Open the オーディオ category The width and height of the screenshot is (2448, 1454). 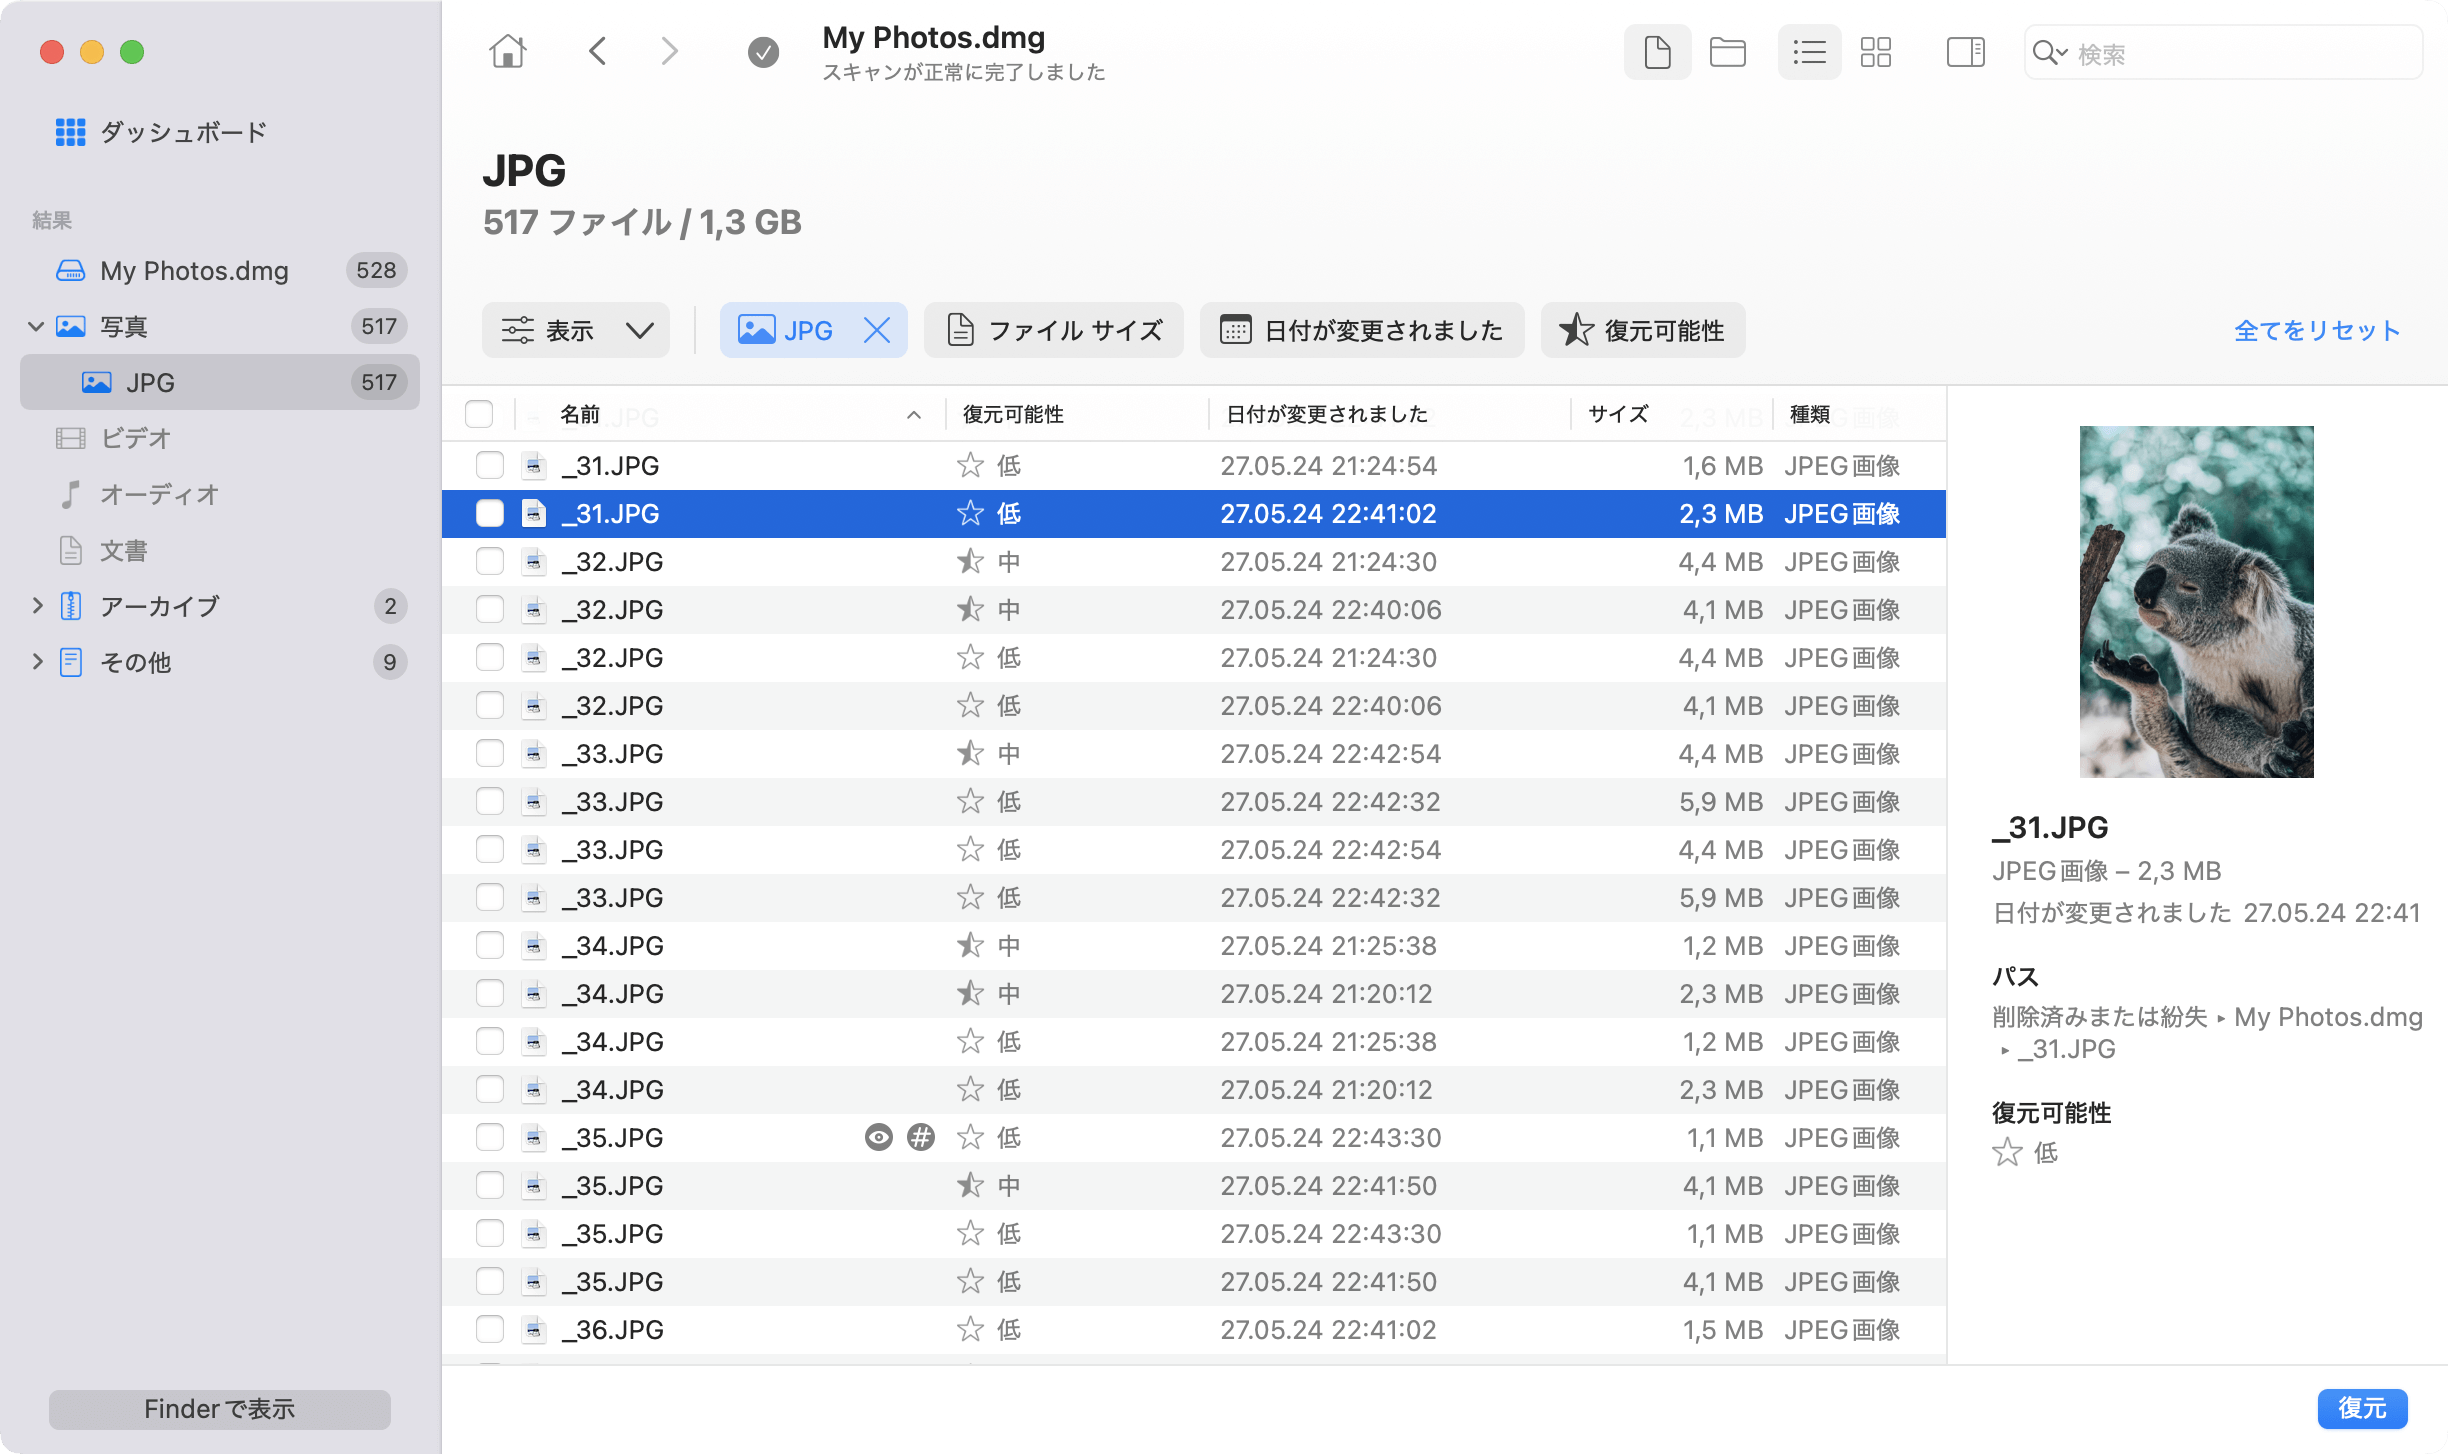pyautogui.click(x=219, y=494)
